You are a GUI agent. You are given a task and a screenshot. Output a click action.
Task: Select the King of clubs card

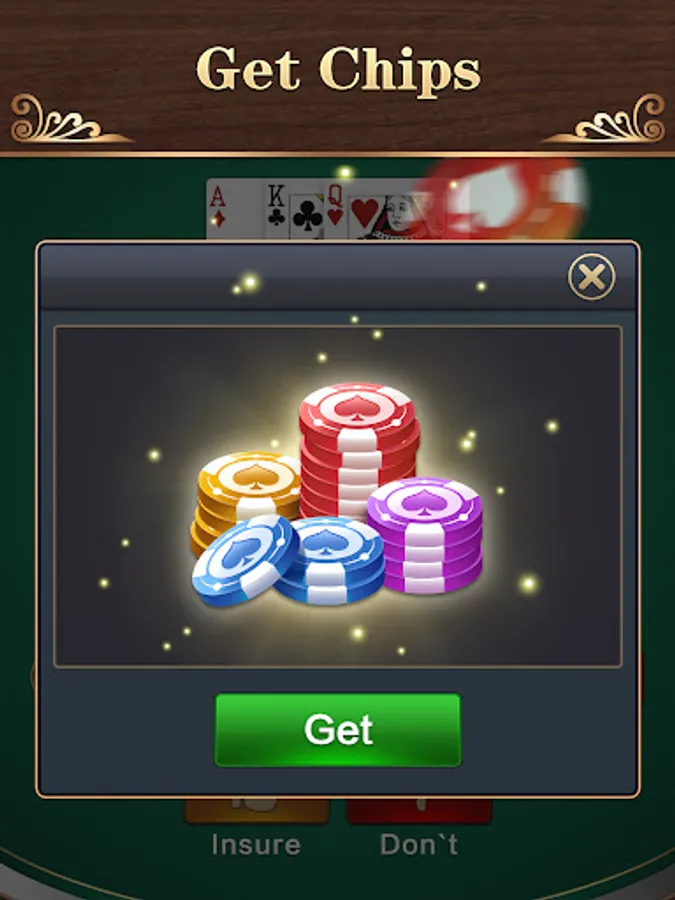click(x=294, y=210)
